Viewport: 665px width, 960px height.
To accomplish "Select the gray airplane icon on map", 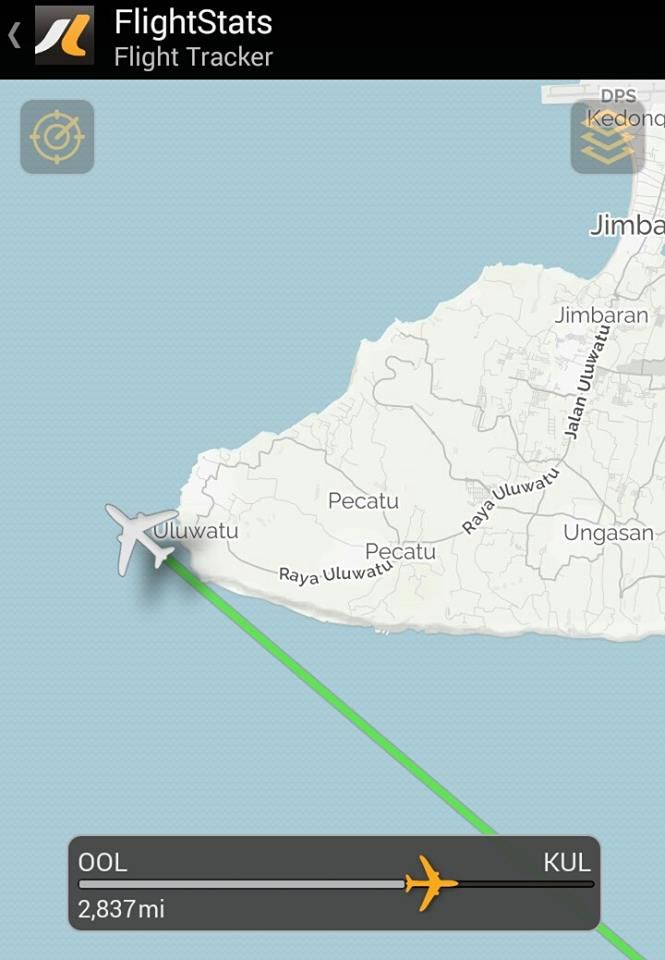I will tap(141, 538).
